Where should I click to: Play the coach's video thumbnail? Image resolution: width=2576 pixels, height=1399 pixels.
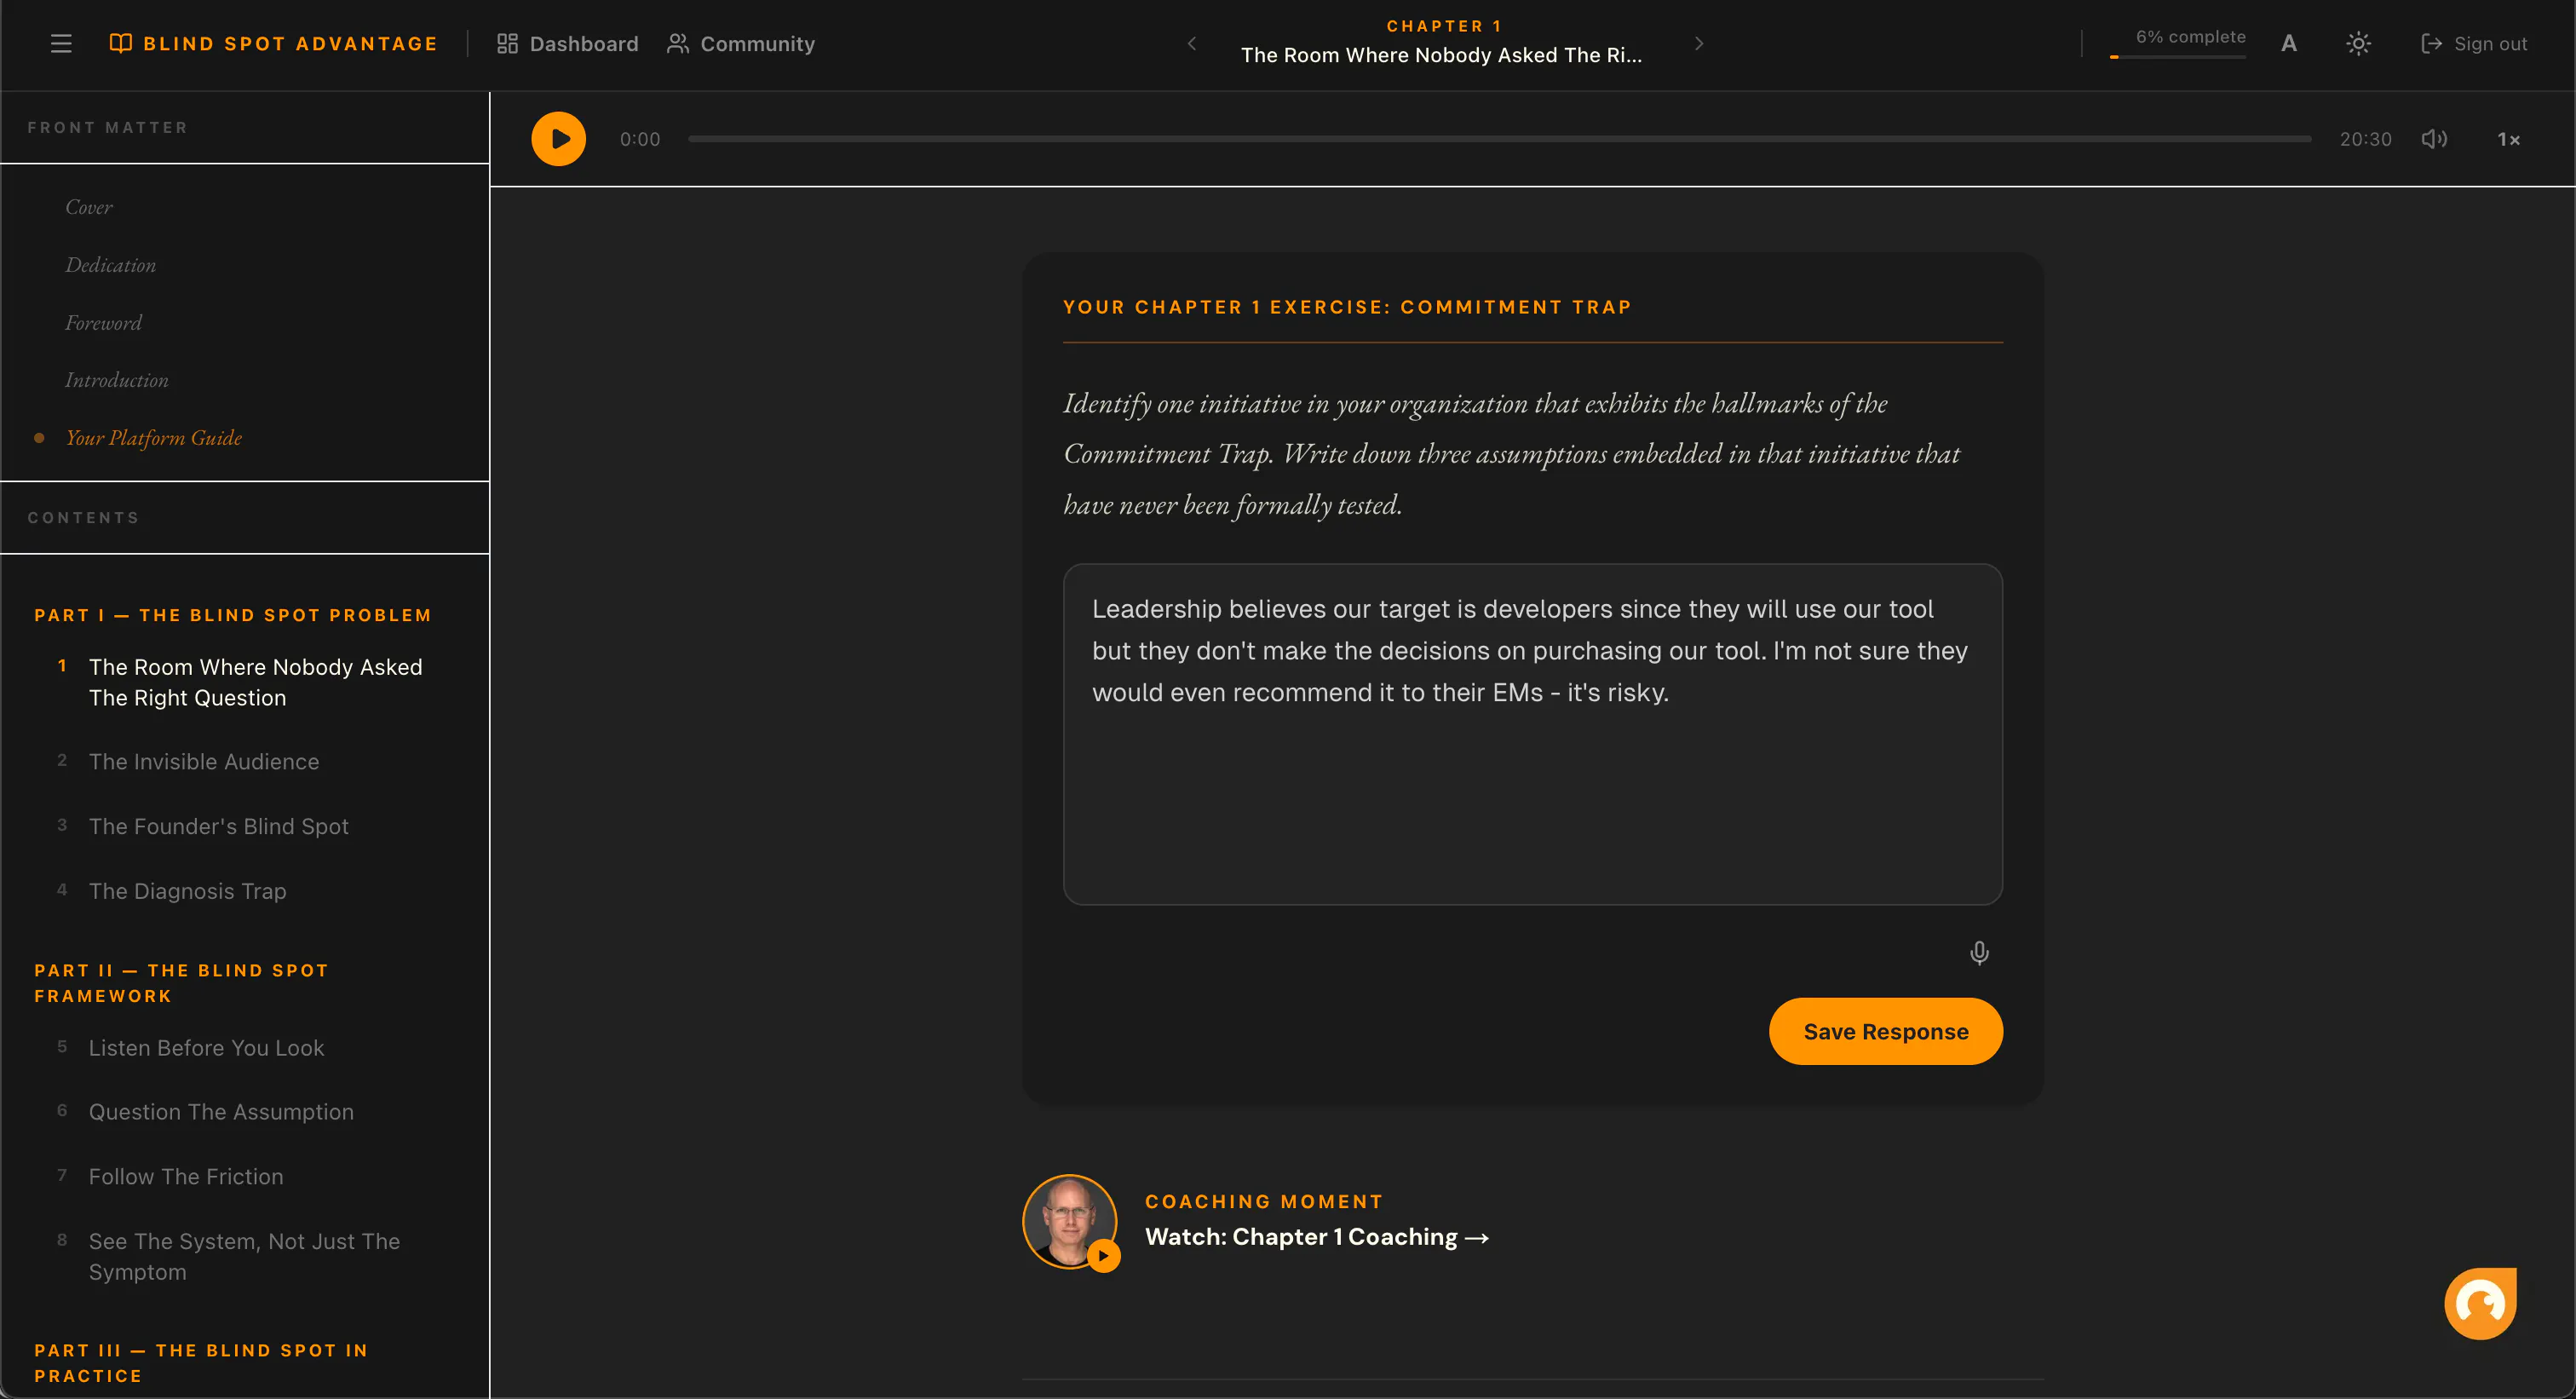[x=1070, y=1221]
